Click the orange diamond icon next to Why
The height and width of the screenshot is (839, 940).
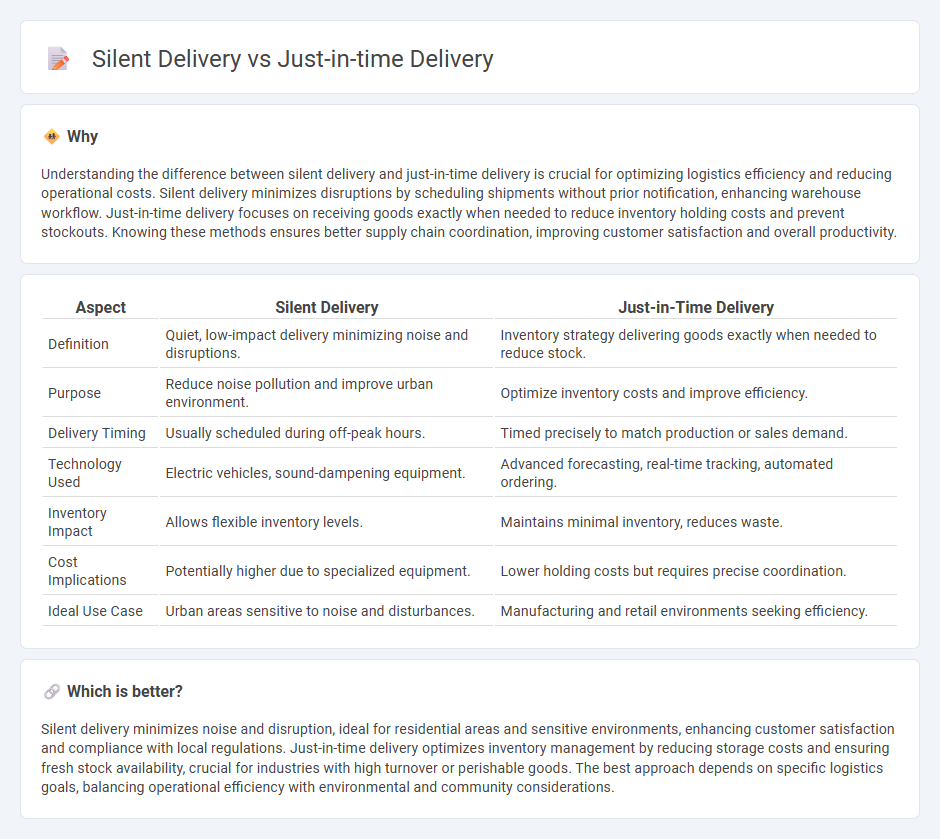52,137
